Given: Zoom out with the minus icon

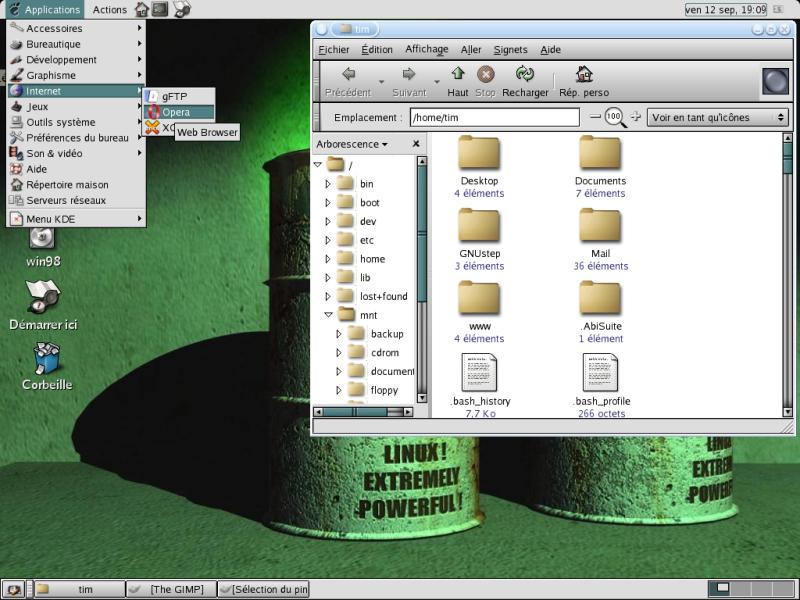Looking at the screenshot, I should point(596,117).
